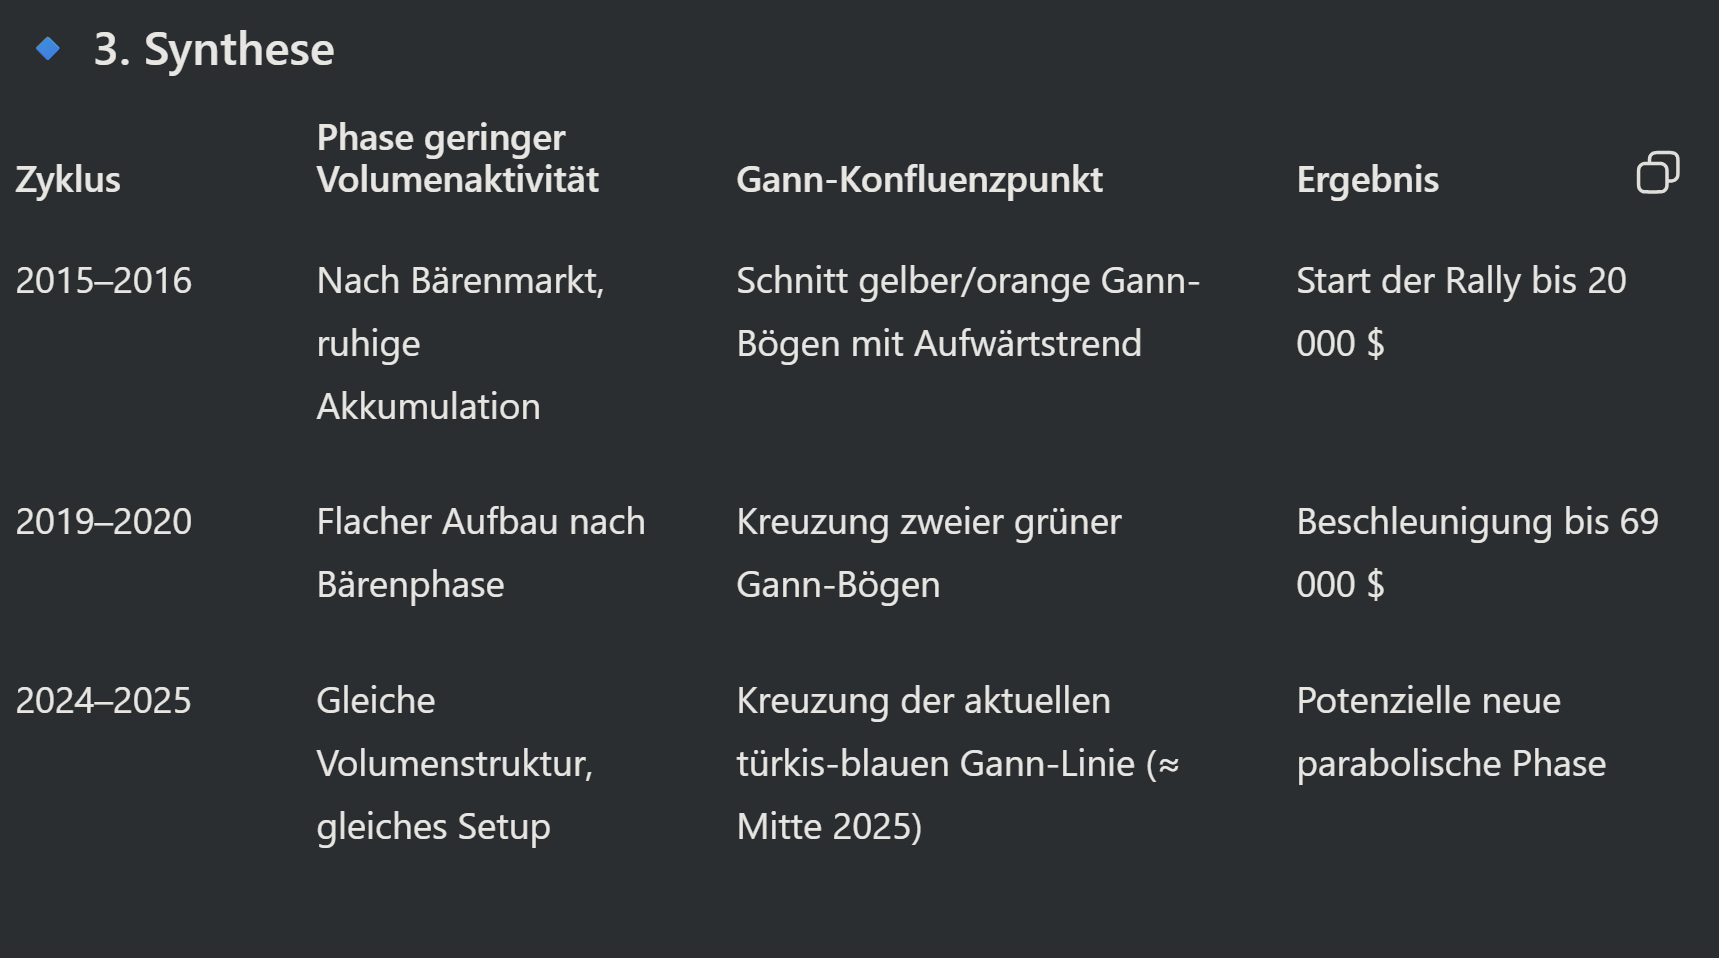The height and width of the screenshot is (958, 1719).
Task: Click the 'Beschleunigung bis 69 000 $' cell
Action: pos(1476,553)
